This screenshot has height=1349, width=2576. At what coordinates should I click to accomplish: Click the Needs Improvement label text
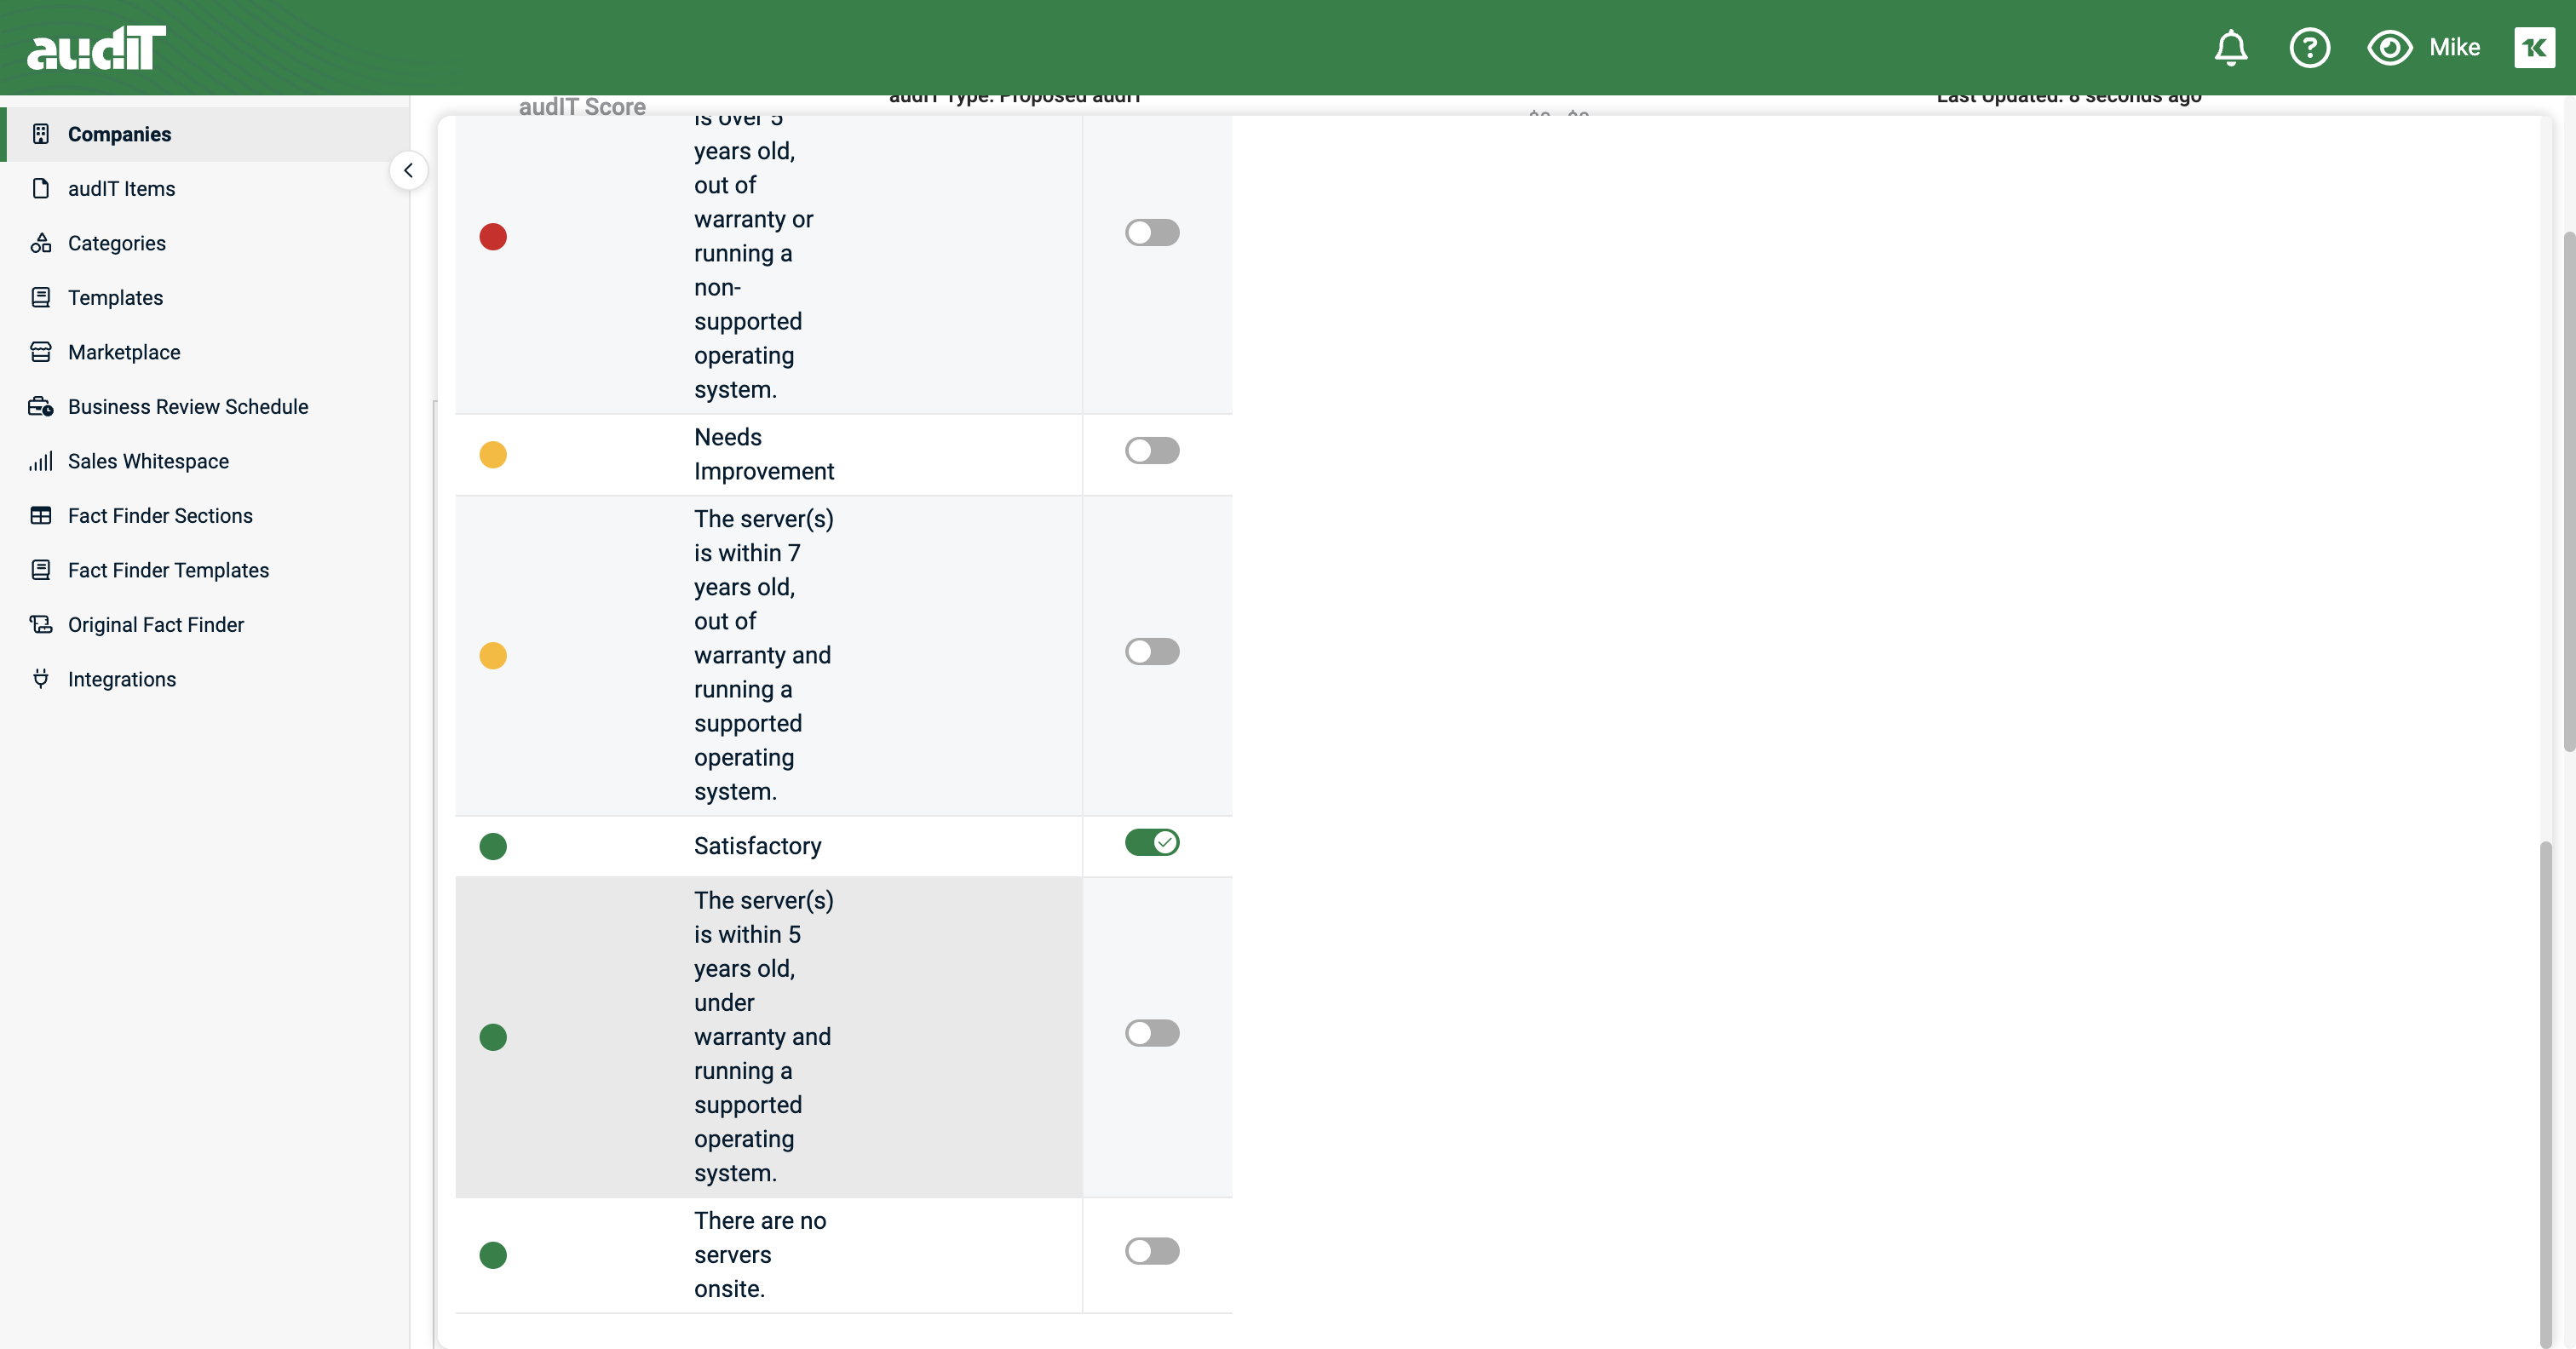pos(764,454)
